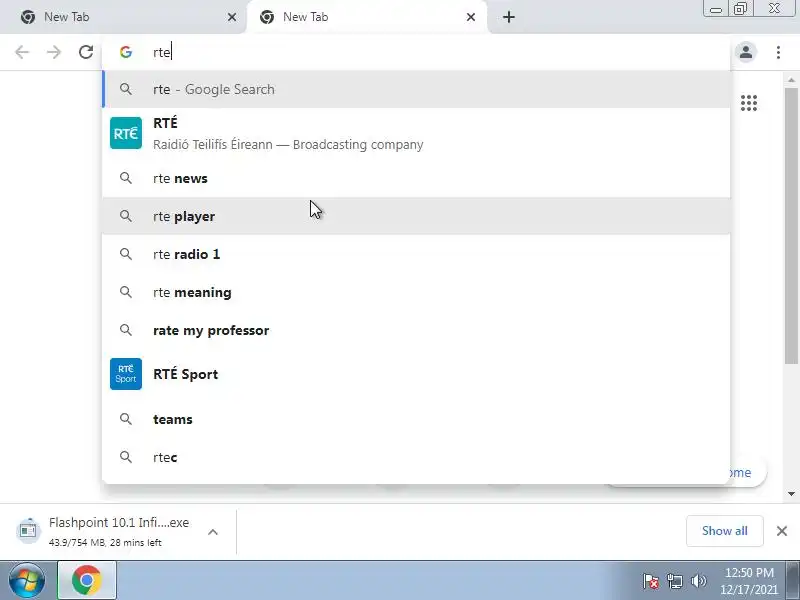
Task: Select the 'rte meaning' suggestion
Action: 416,292
